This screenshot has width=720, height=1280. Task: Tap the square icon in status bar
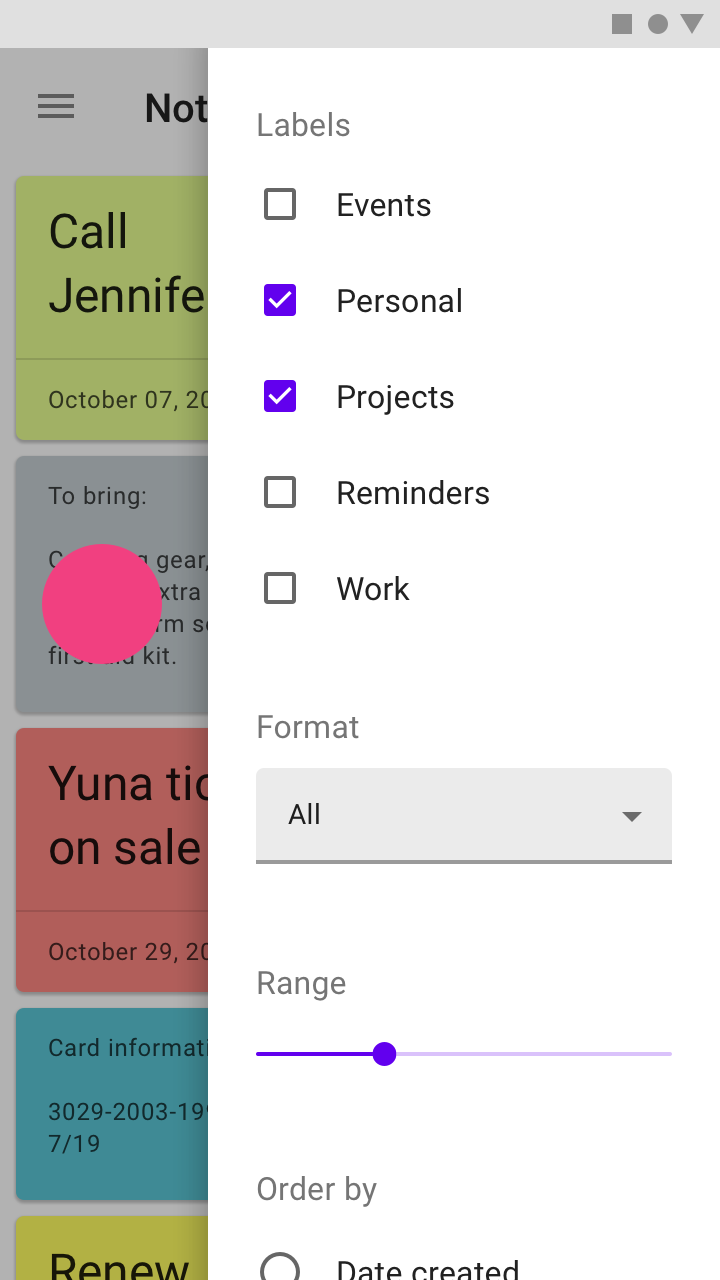click(622, 24)
